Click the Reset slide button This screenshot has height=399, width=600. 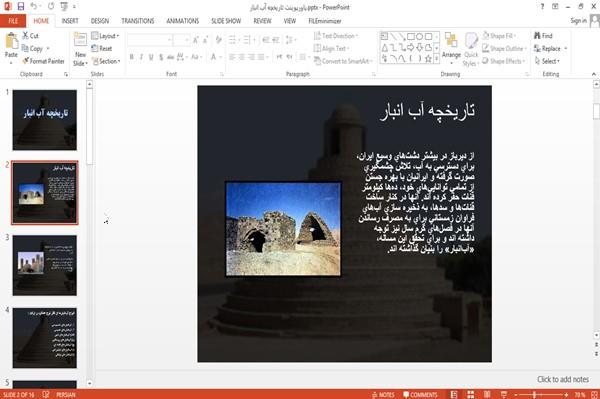coord(102,49)
